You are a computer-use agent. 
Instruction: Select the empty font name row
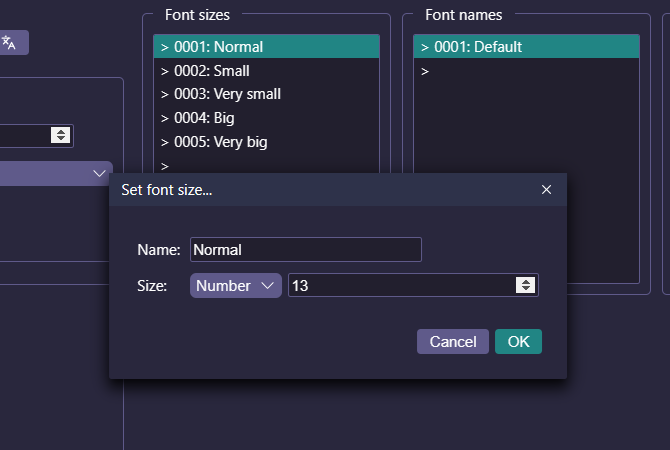[526, 71]
